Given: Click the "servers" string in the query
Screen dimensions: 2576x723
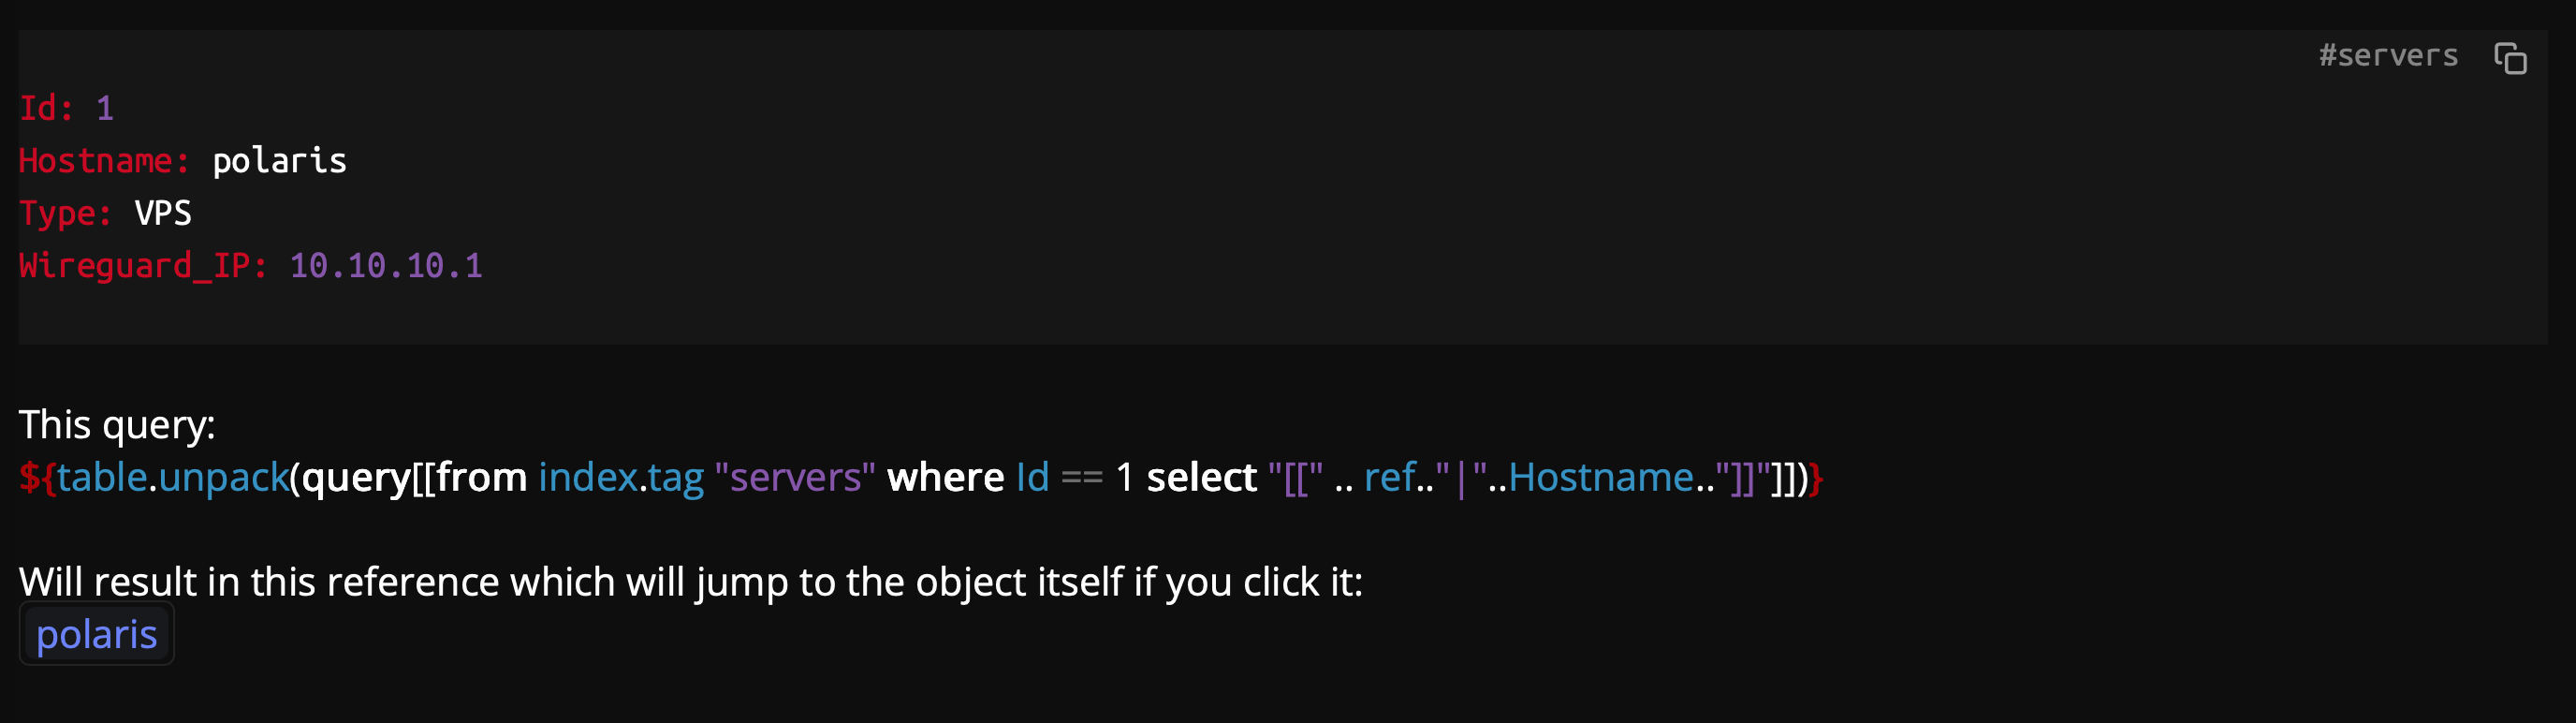Looking at the screenshot, I should click(x=795, y=478).
